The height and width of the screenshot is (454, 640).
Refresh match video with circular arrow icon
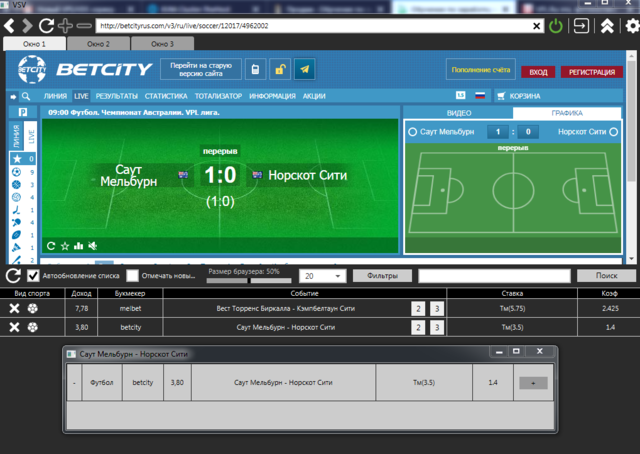click(x=51, y=246)
